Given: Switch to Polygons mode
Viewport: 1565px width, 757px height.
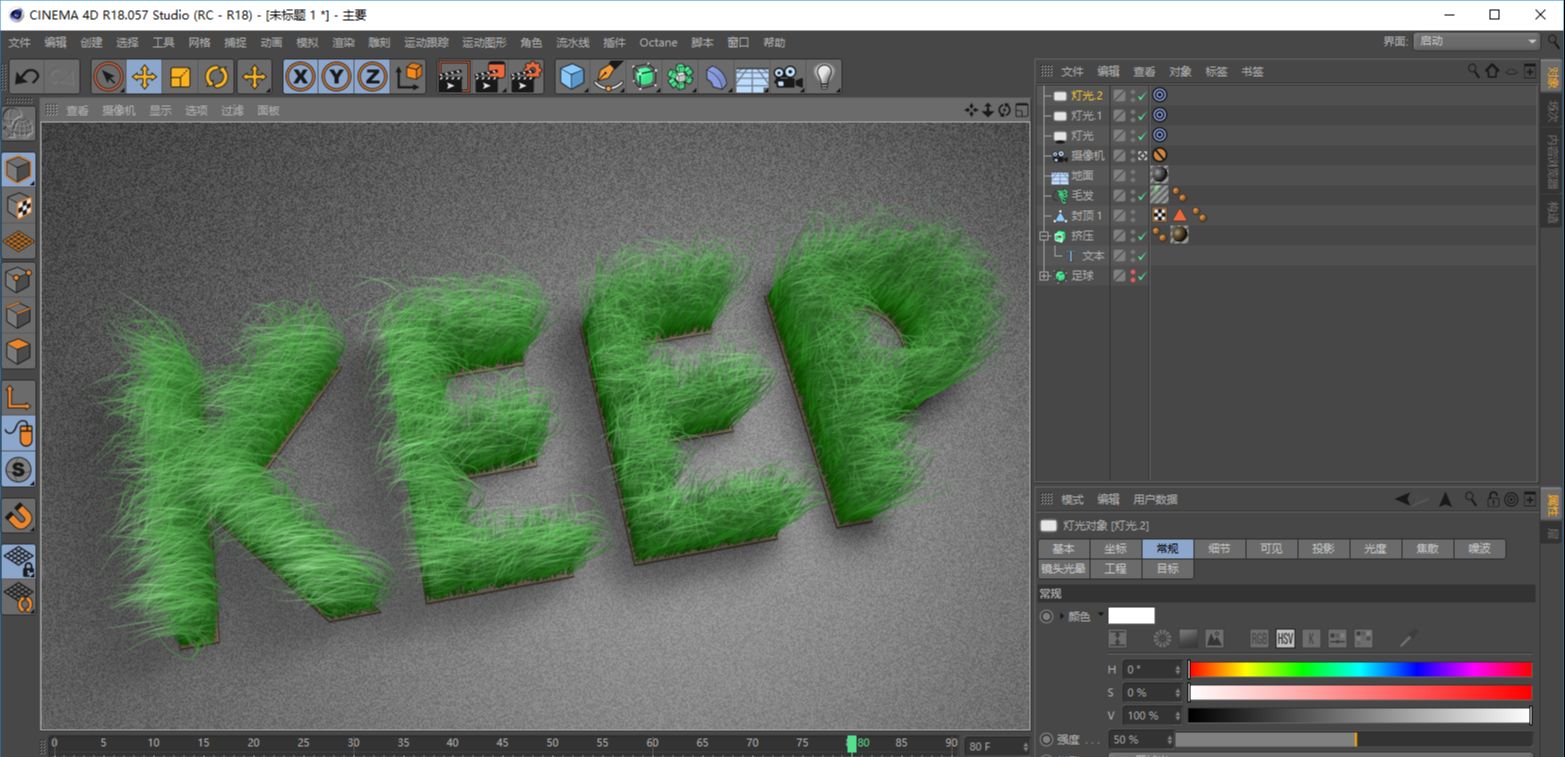Looking at the screenshot, I should (x=18, y=352).
